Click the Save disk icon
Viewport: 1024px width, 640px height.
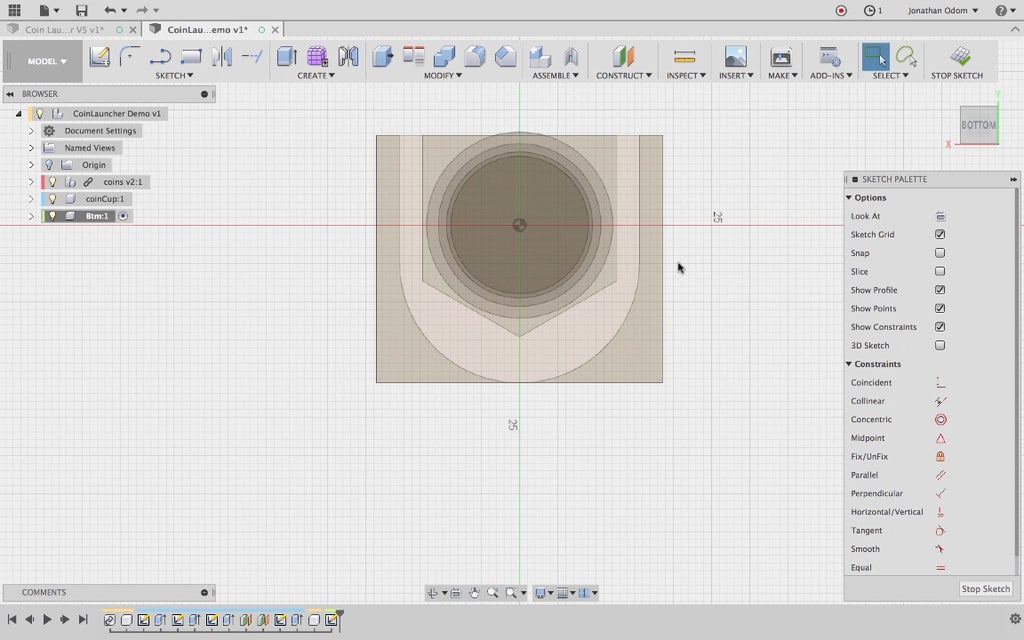(x=82, y=10)
